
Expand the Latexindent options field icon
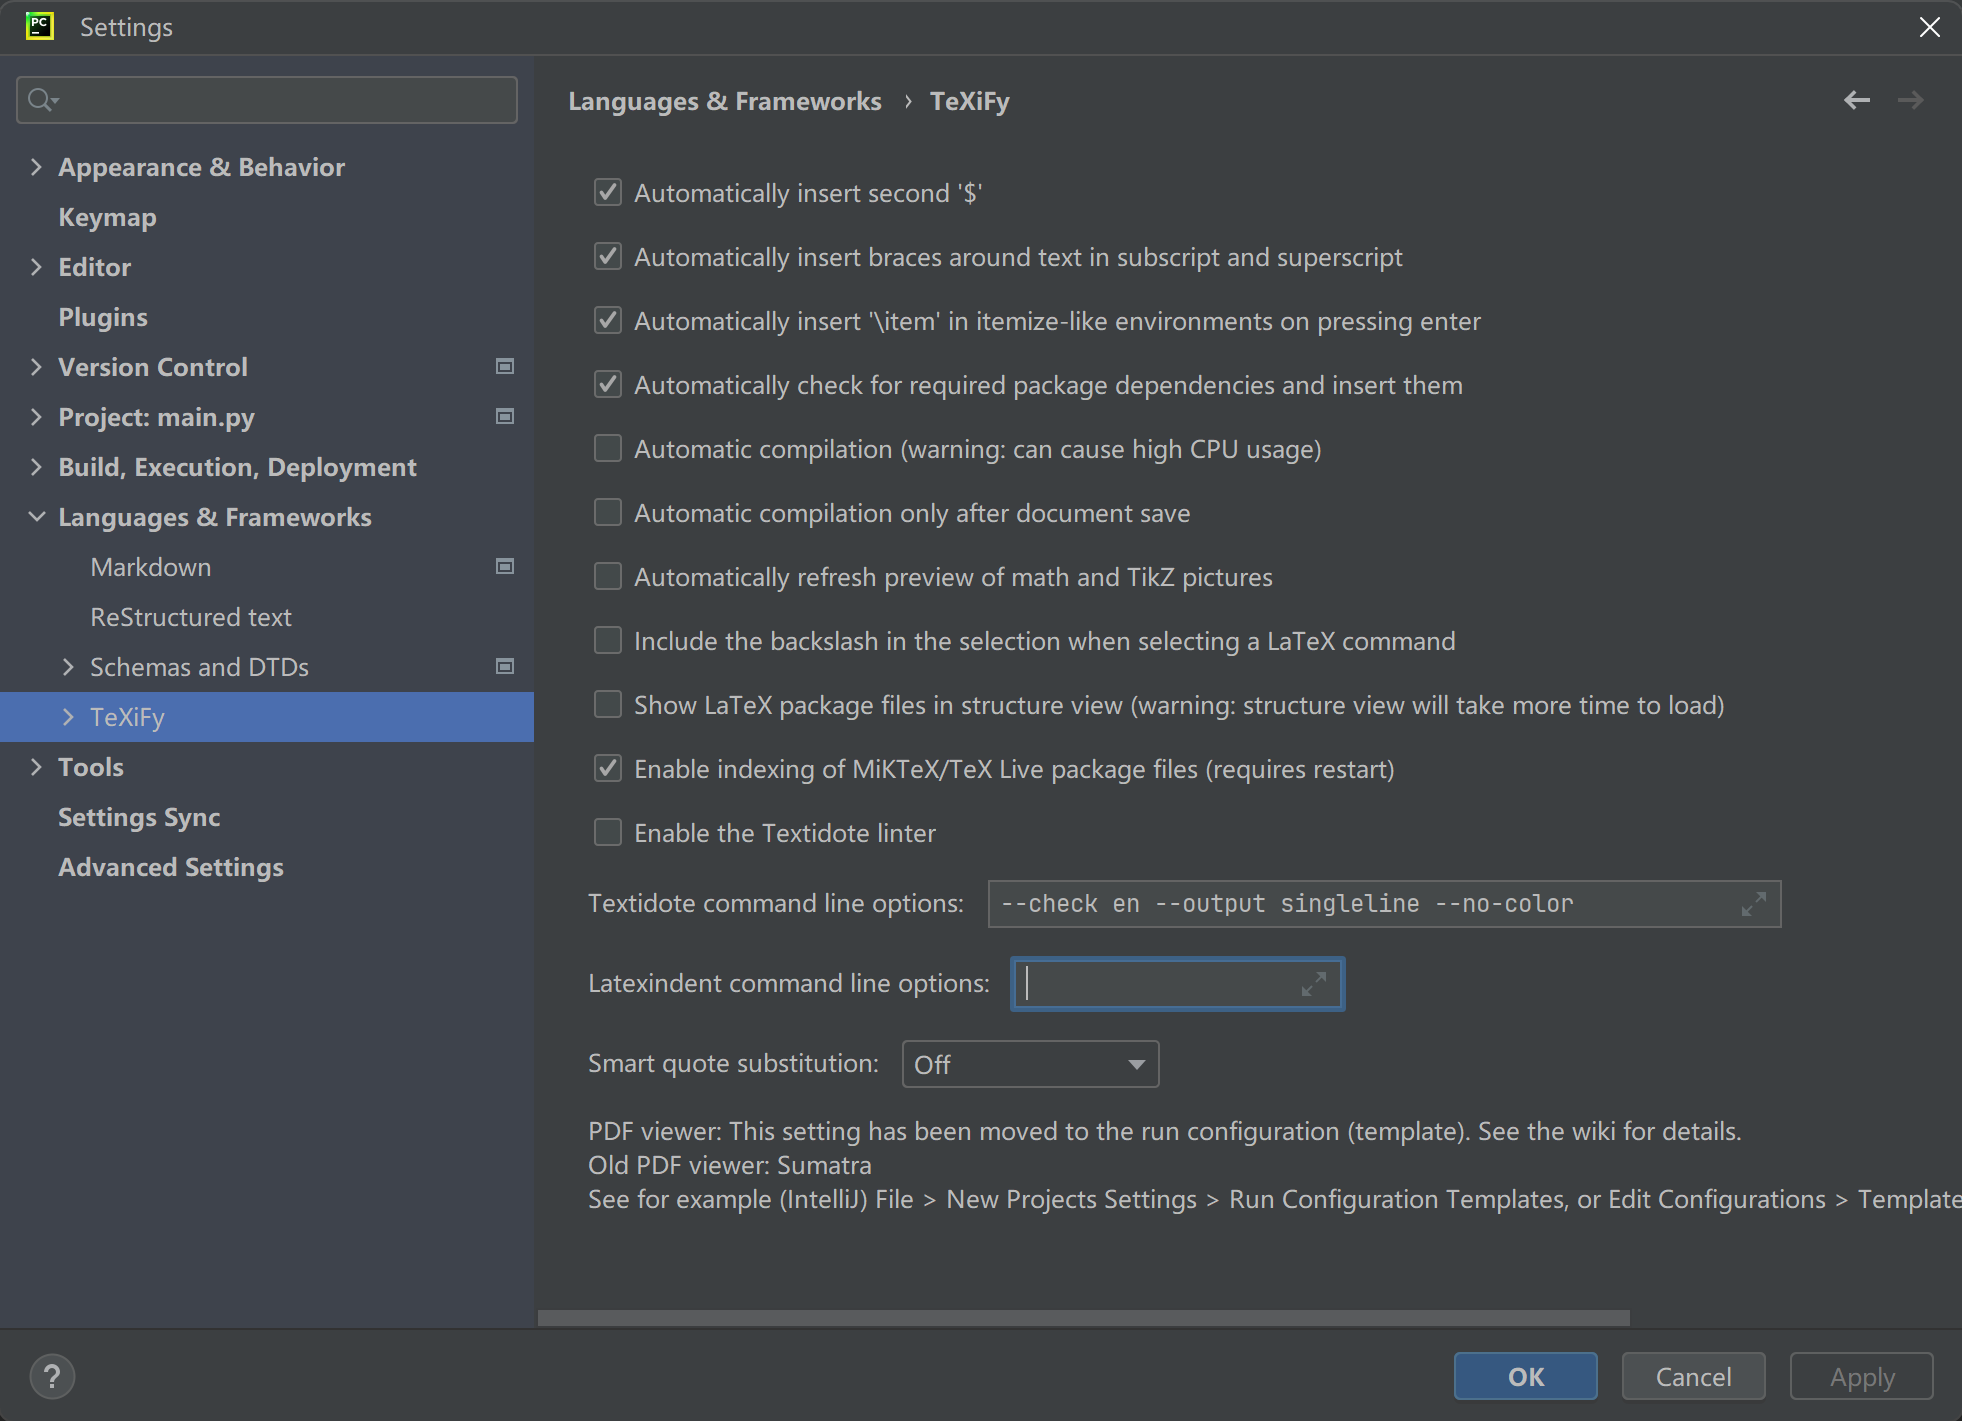coord(1313,984)
